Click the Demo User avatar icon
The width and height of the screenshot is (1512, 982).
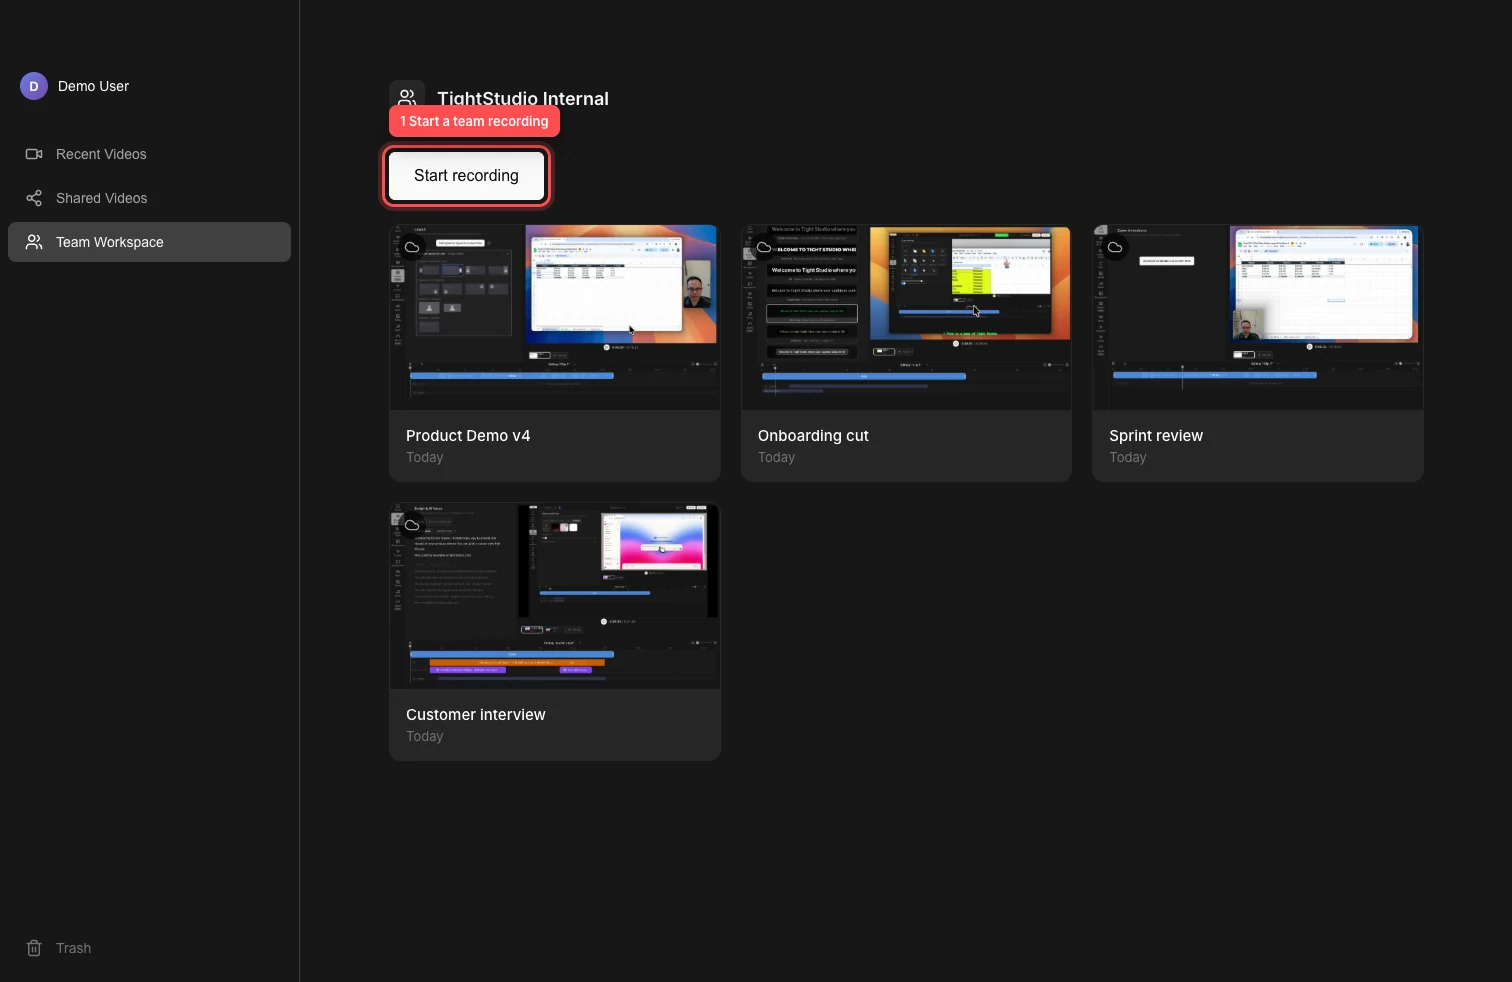tap(34, 86)
